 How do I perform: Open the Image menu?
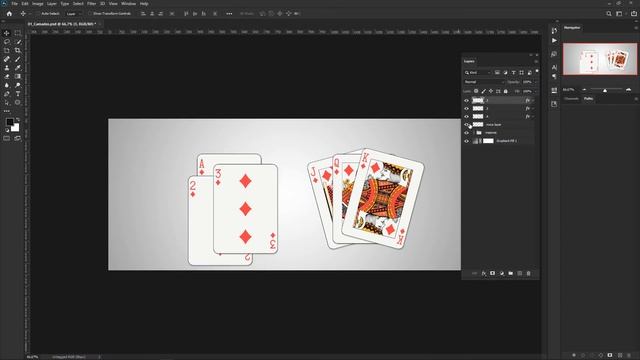38,4
